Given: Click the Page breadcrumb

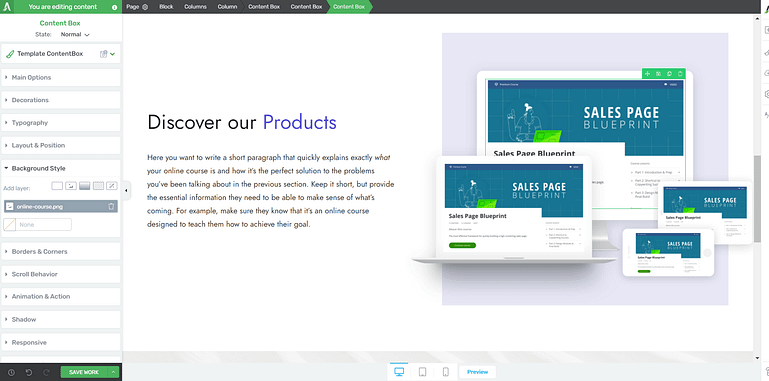Looking at the screenshot, I should coord(132,7).
